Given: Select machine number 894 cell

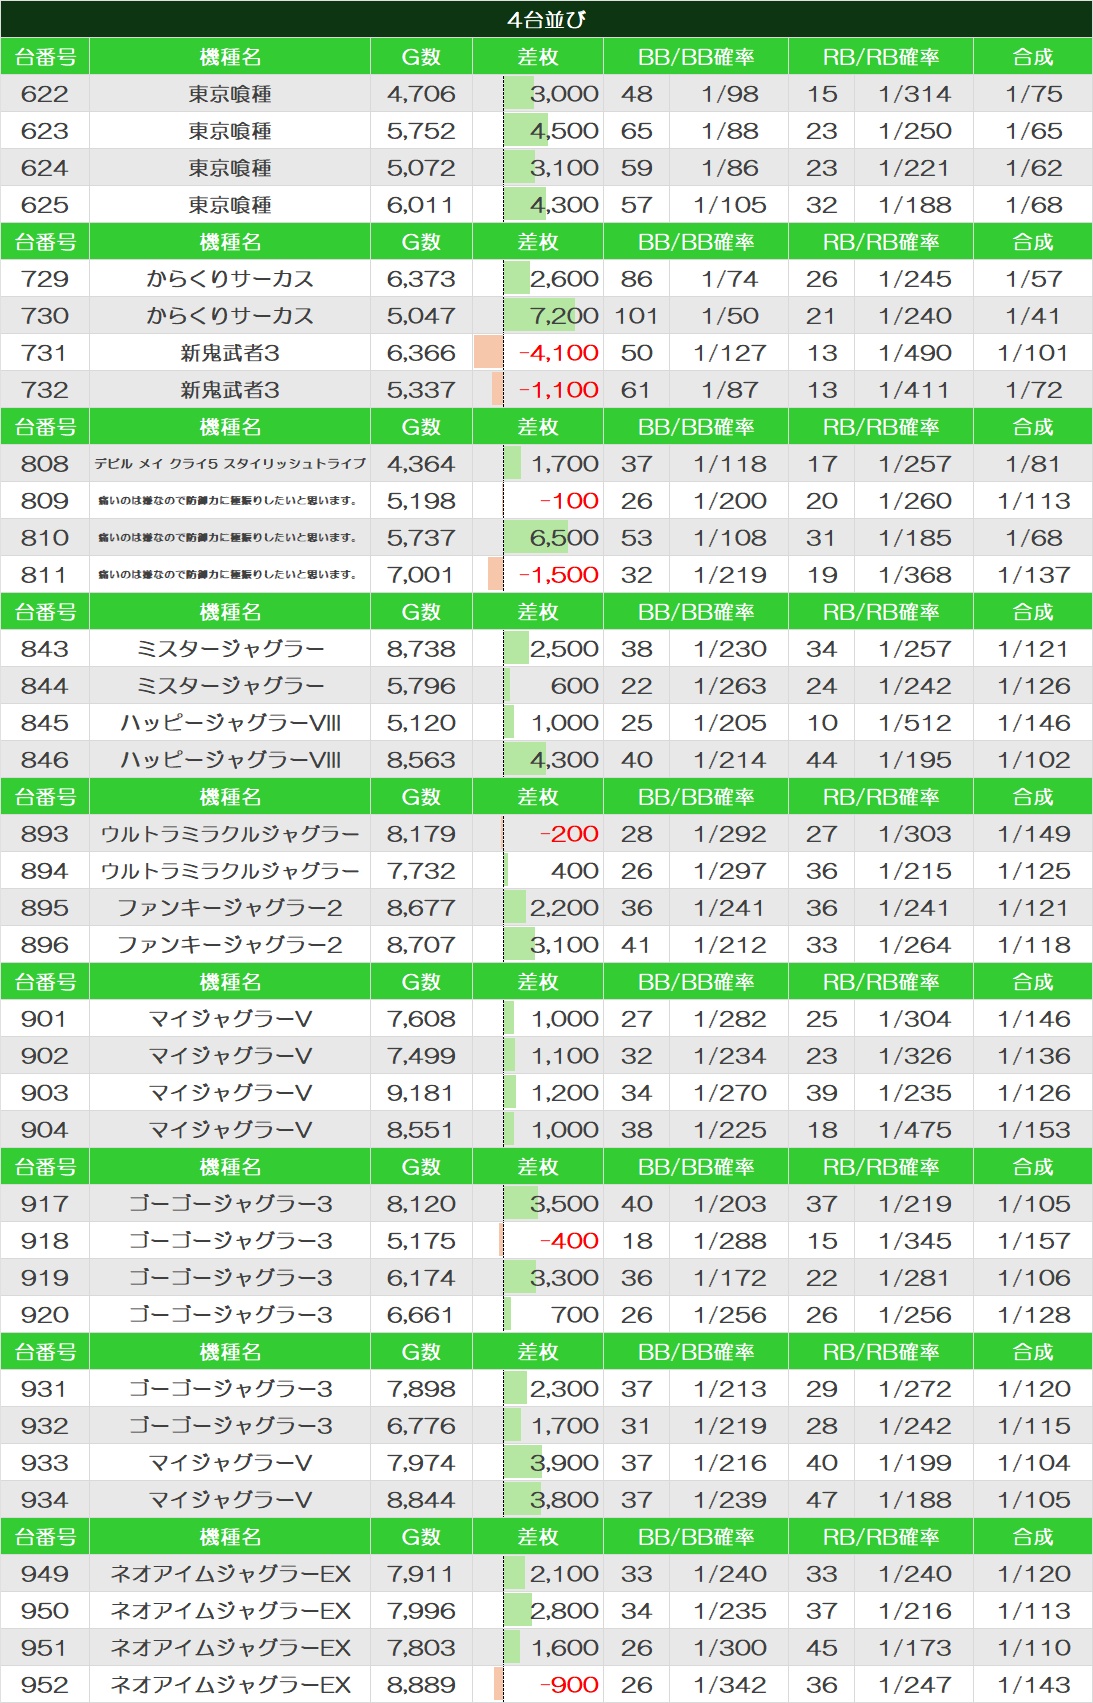Looking at the screenshot, I should click(45, 871).
